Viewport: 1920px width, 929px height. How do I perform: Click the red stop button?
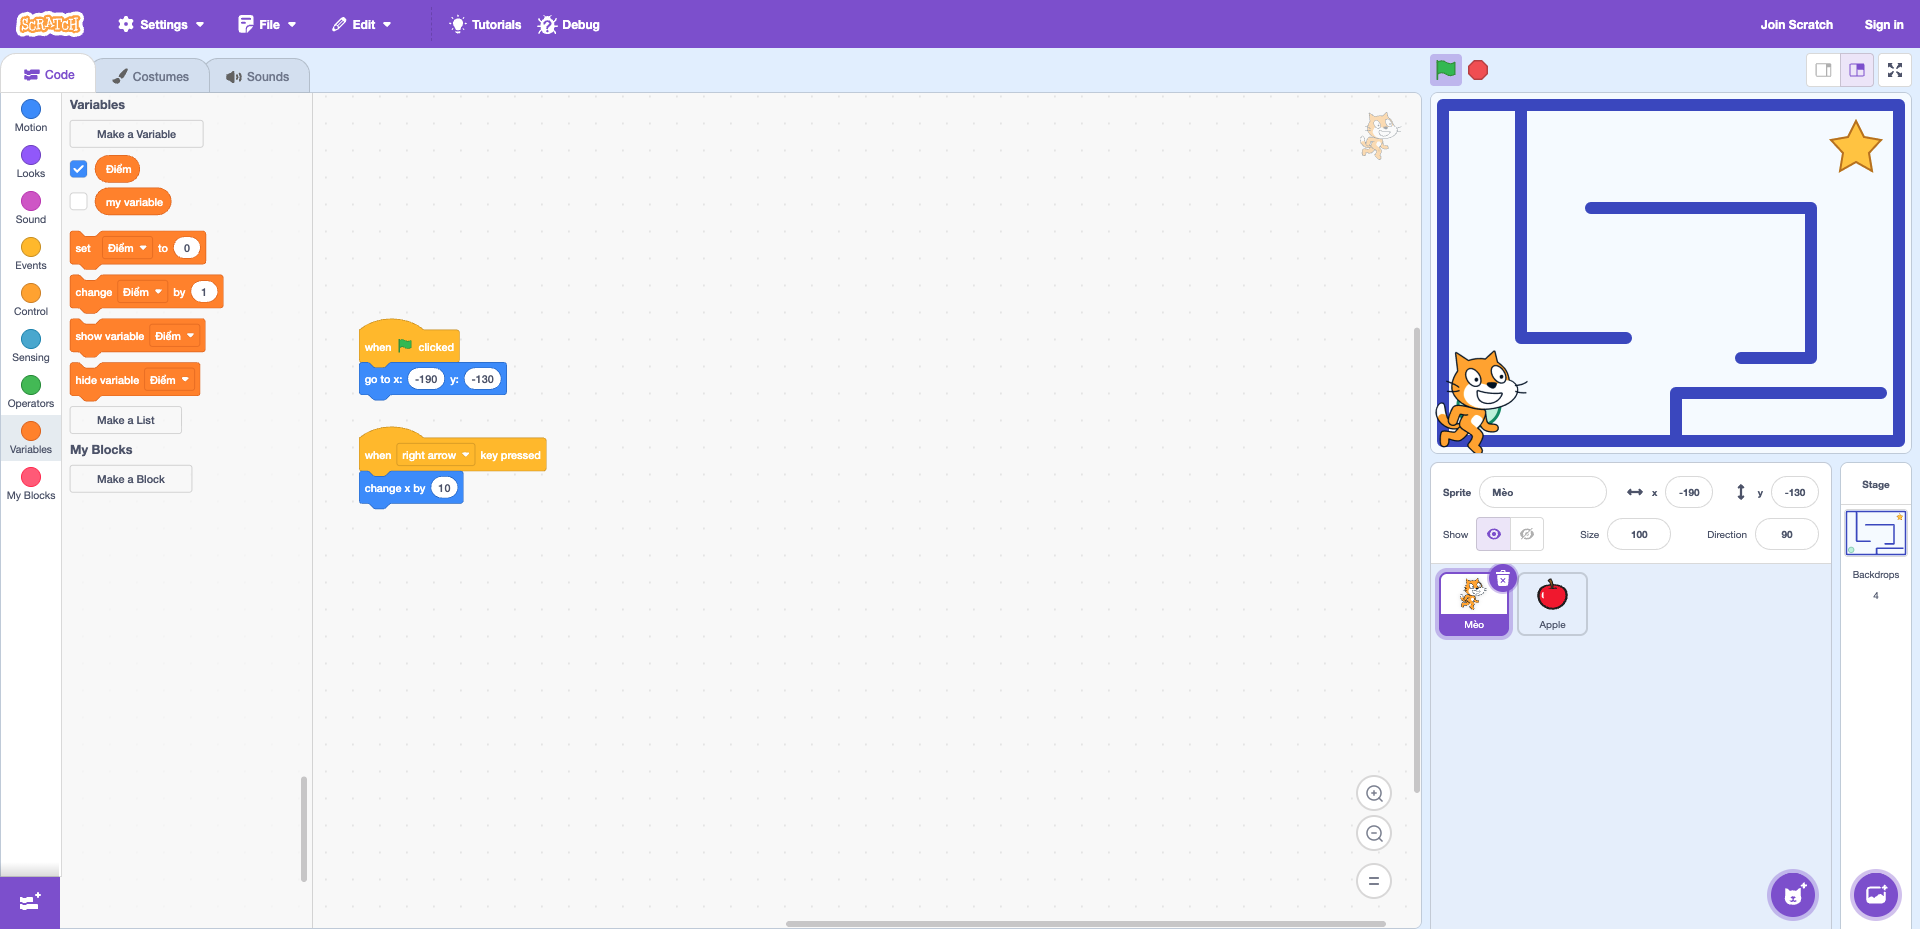point(1478,70)
